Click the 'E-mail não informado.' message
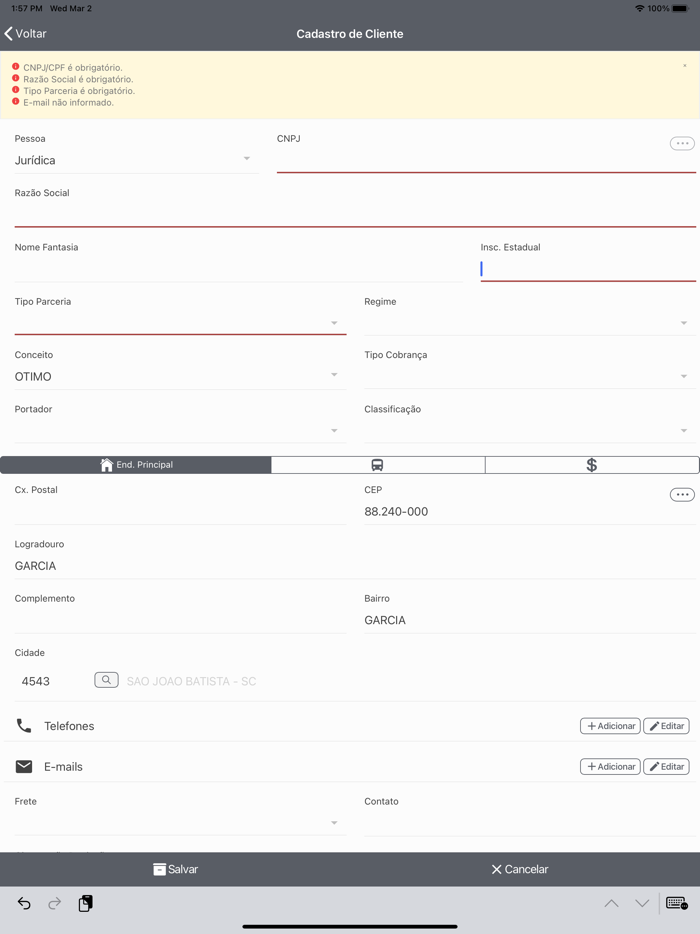Viewport: 700px width, 934px height. (x=69, y=102)
